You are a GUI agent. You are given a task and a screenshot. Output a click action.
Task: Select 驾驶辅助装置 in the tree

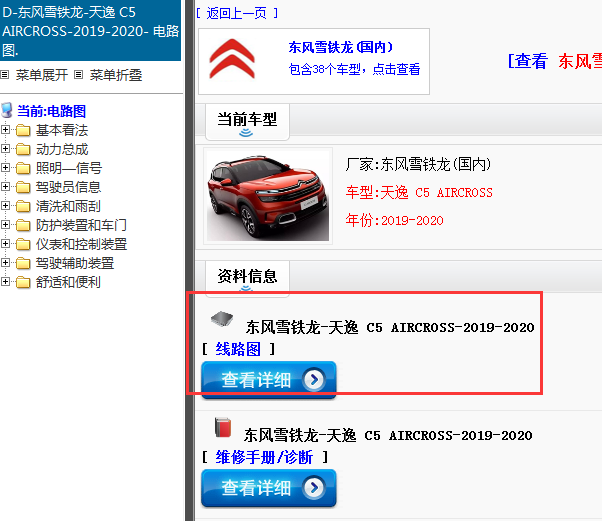coord(75,263)
